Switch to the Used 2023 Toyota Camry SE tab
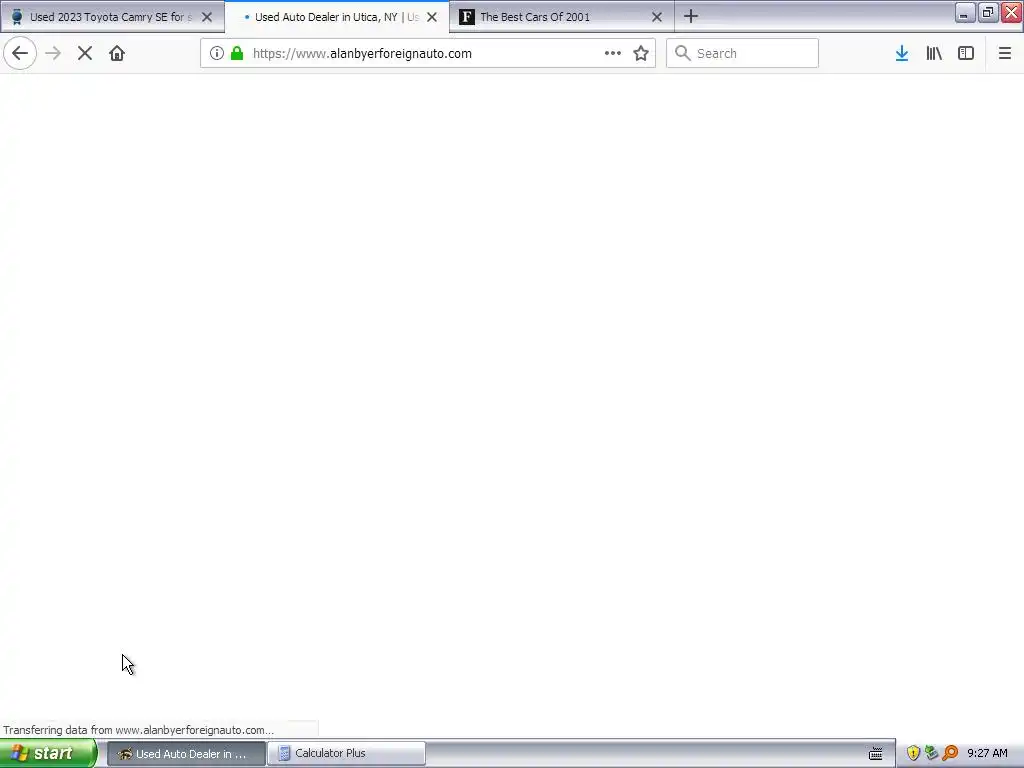The image size is (1024, 768). 112,17
